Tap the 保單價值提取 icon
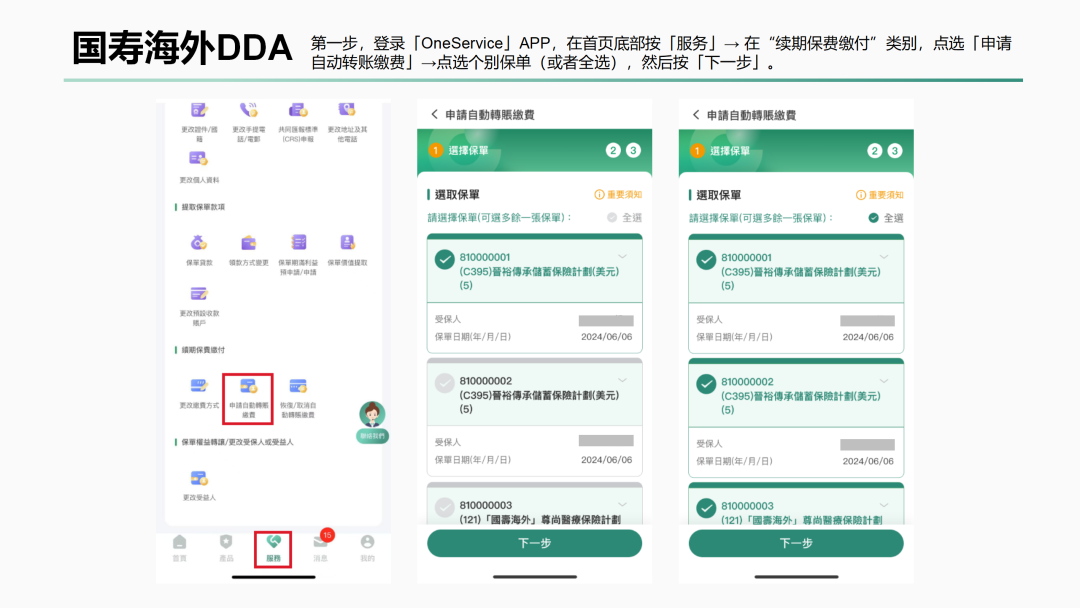 tap(347, 242)
